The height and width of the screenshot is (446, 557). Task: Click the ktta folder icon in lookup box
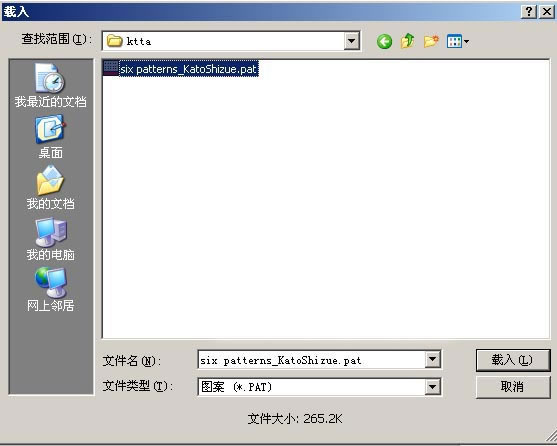tap(114, 40)
